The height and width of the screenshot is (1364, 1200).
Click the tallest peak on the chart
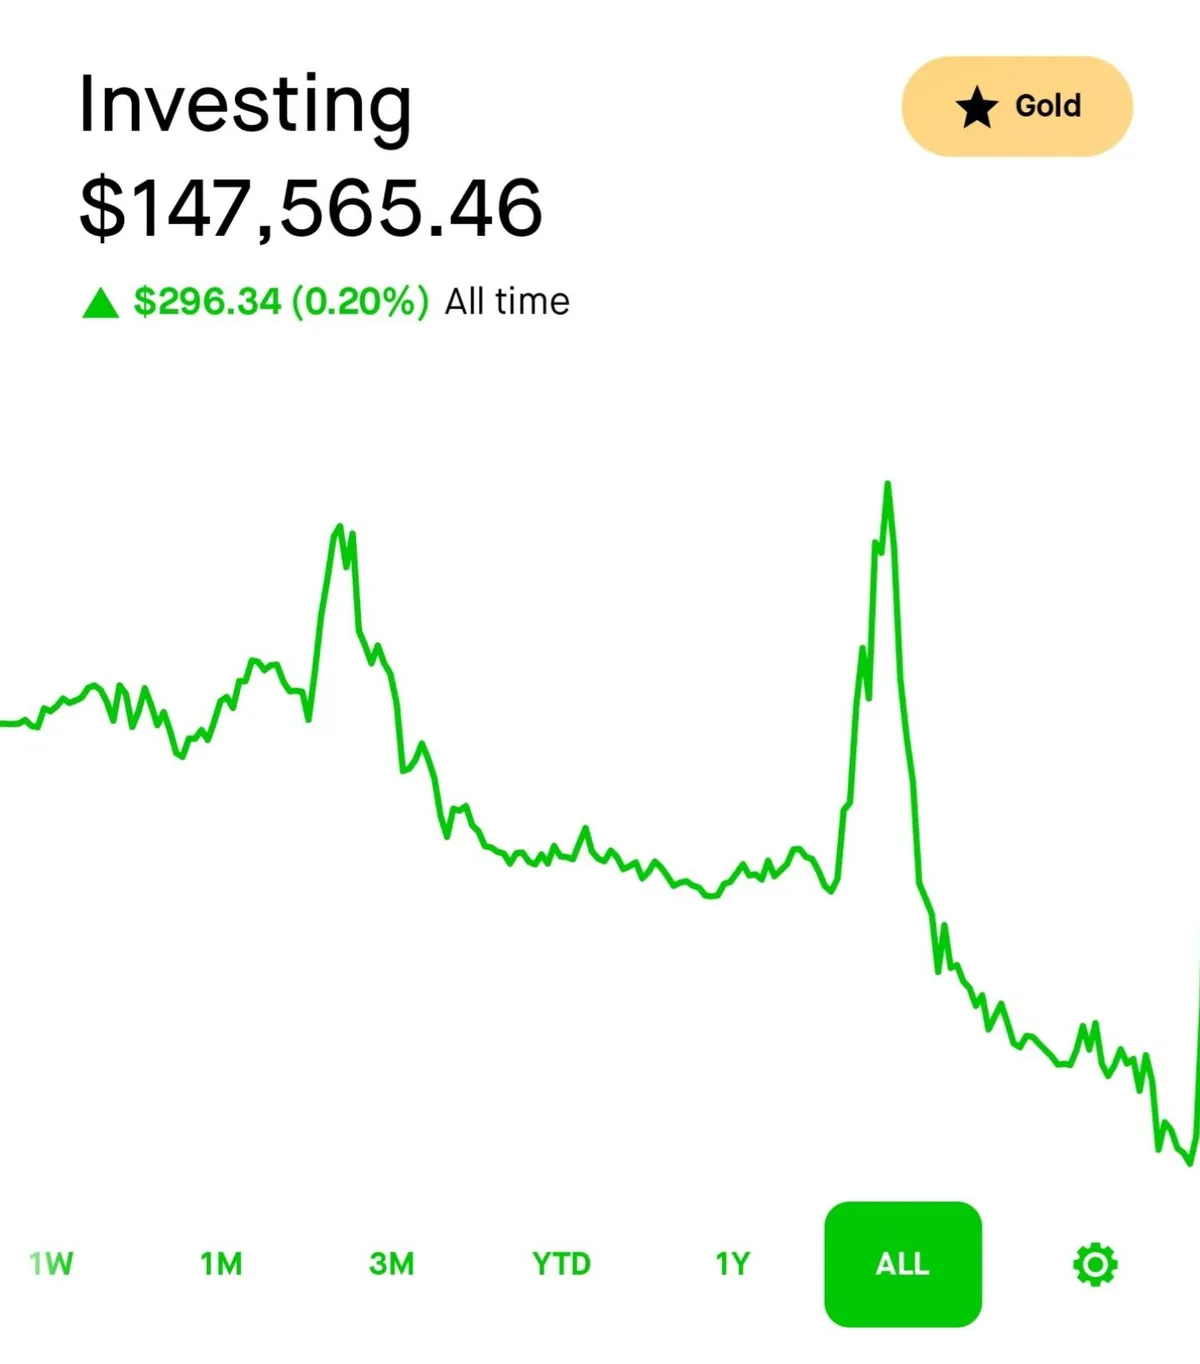pyautogui.click(x=887, y=486)
